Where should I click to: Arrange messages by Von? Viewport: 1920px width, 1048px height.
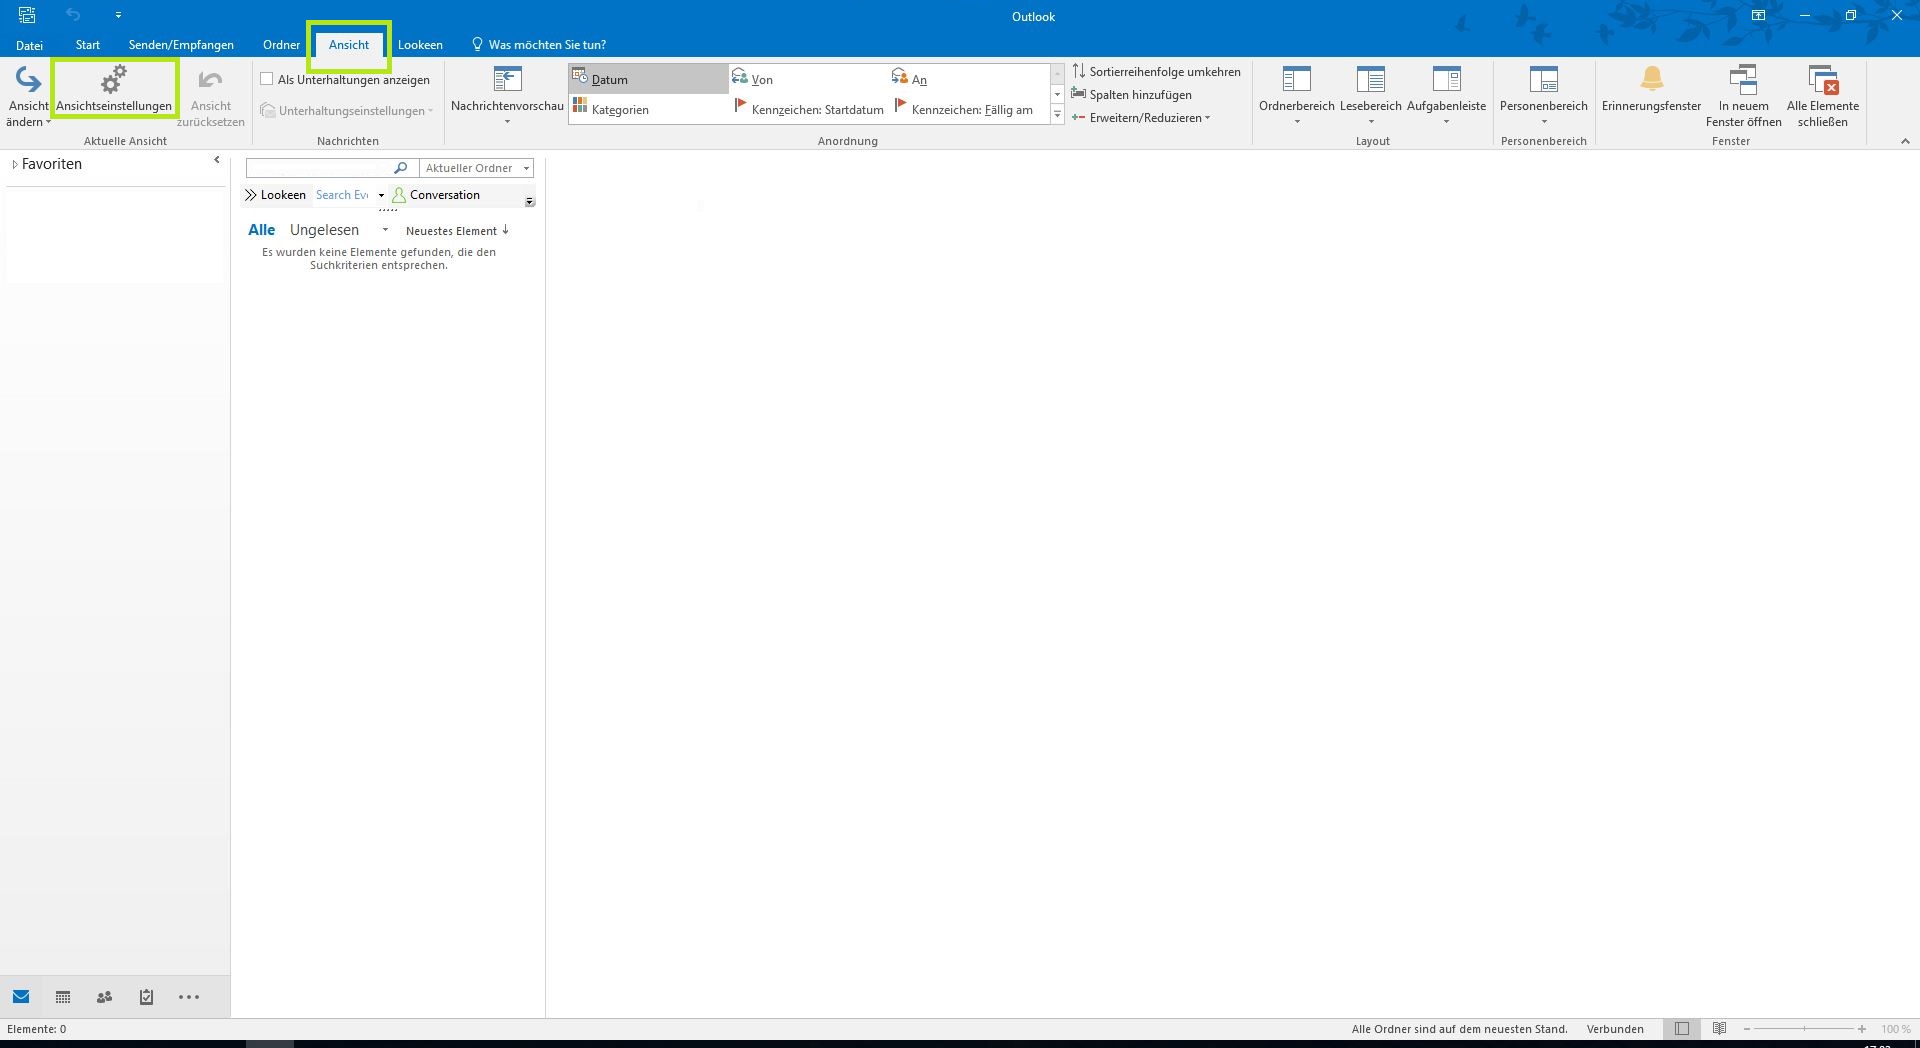point(808,79)
